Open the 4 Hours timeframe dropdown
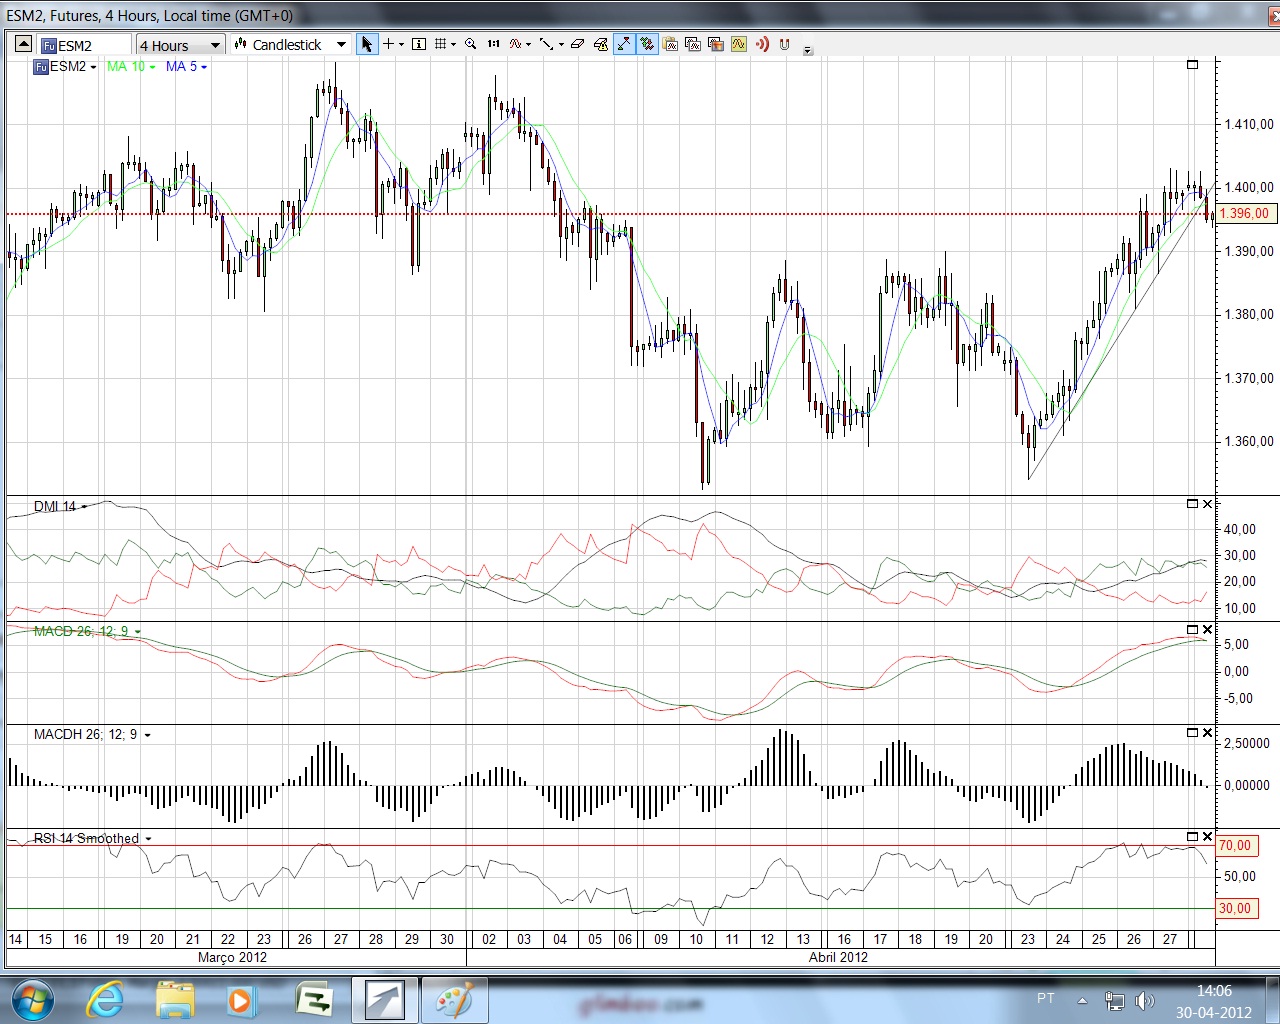The image size is (1280, 1024). (x=180, y=45)
